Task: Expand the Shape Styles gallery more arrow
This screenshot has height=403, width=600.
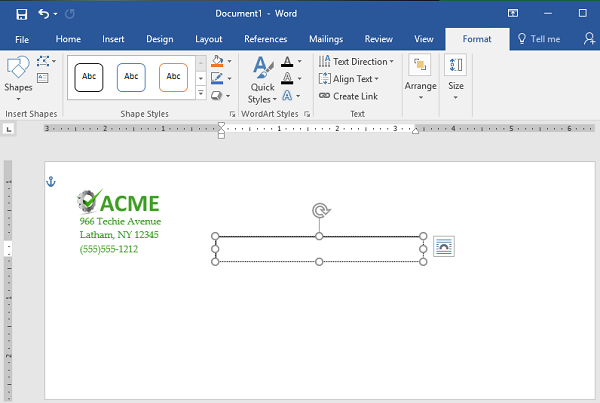Action: click(x=201, y=94)
